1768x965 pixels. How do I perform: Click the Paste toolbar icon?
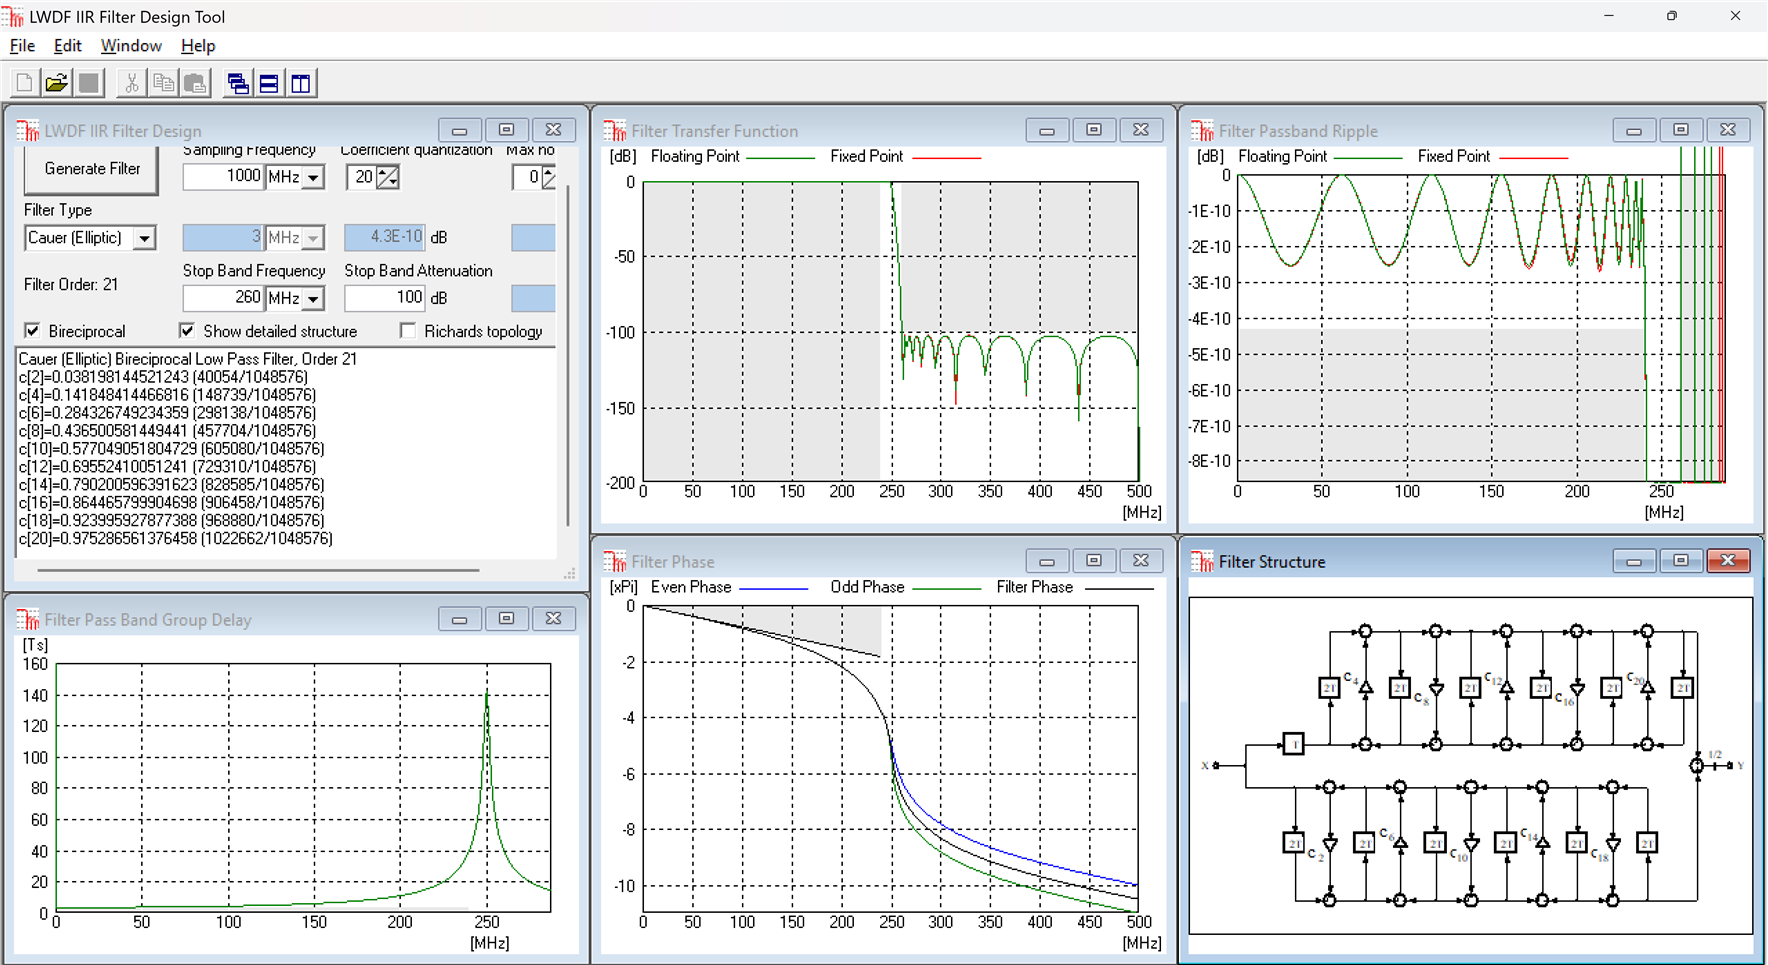click(195, 83)
